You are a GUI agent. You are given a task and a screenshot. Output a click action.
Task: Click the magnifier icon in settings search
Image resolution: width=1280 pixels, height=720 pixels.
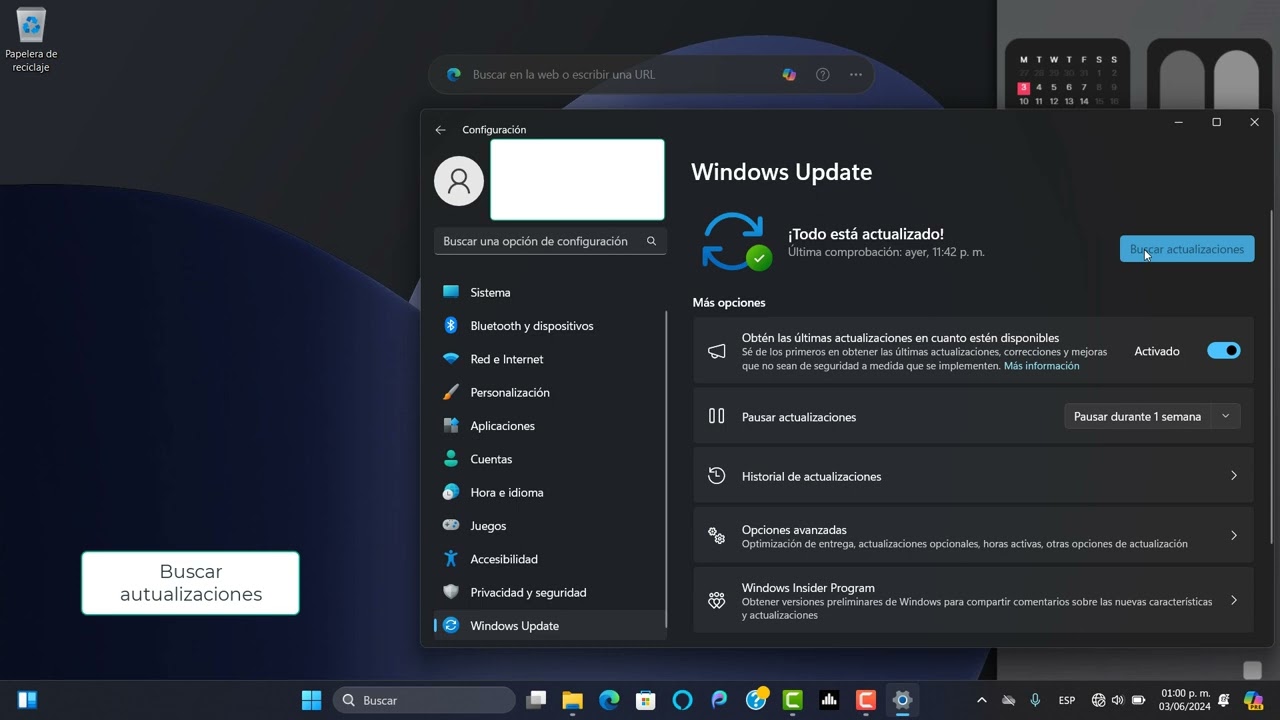point(651,241)
